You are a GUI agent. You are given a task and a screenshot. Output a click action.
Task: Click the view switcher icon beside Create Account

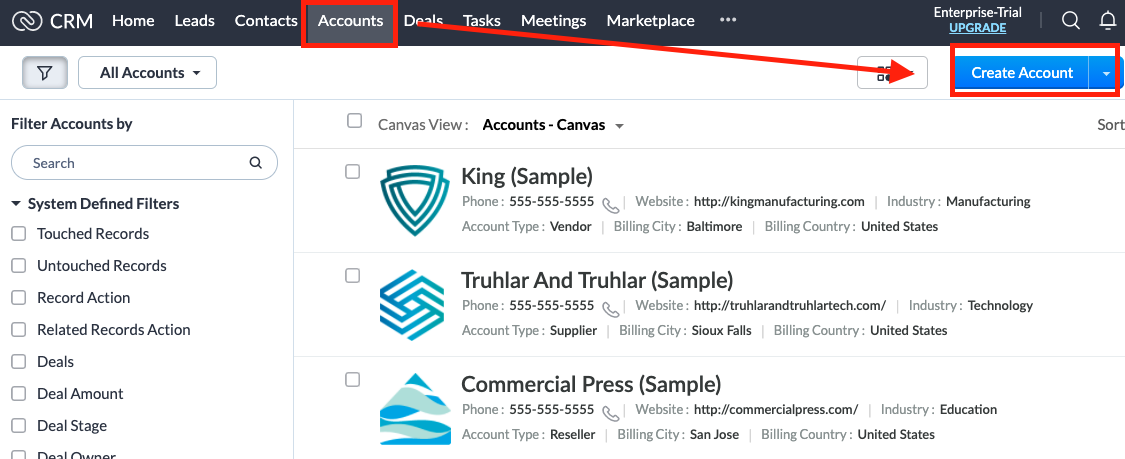click(893, 72)
